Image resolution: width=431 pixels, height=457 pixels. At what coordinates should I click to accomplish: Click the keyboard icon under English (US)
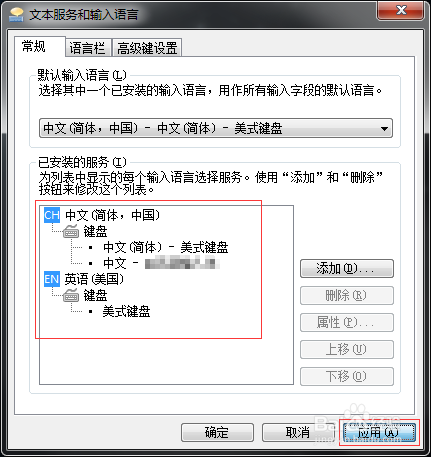(x=71, y=295)
